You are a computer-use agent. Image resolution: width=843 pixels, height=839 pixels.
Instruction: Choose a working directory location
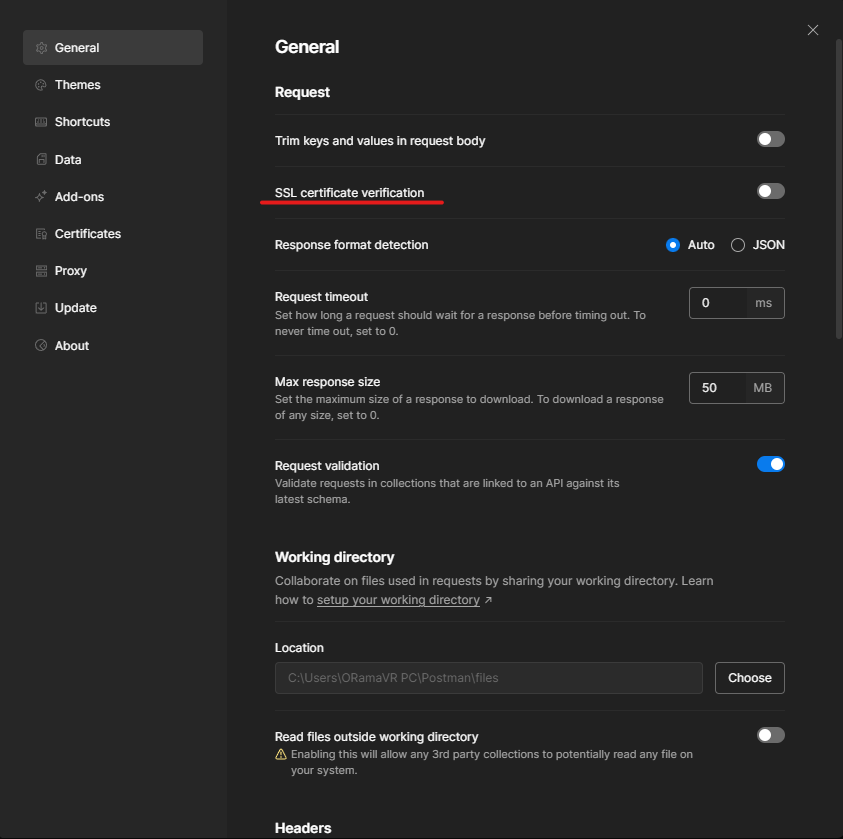tap(749, 678)
